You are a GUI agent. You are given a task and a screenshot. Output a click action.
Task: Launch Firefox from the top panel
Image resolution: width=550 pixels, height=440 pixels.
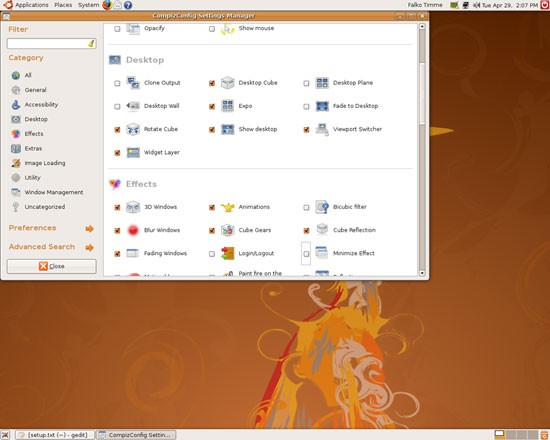tap(107, 5)
